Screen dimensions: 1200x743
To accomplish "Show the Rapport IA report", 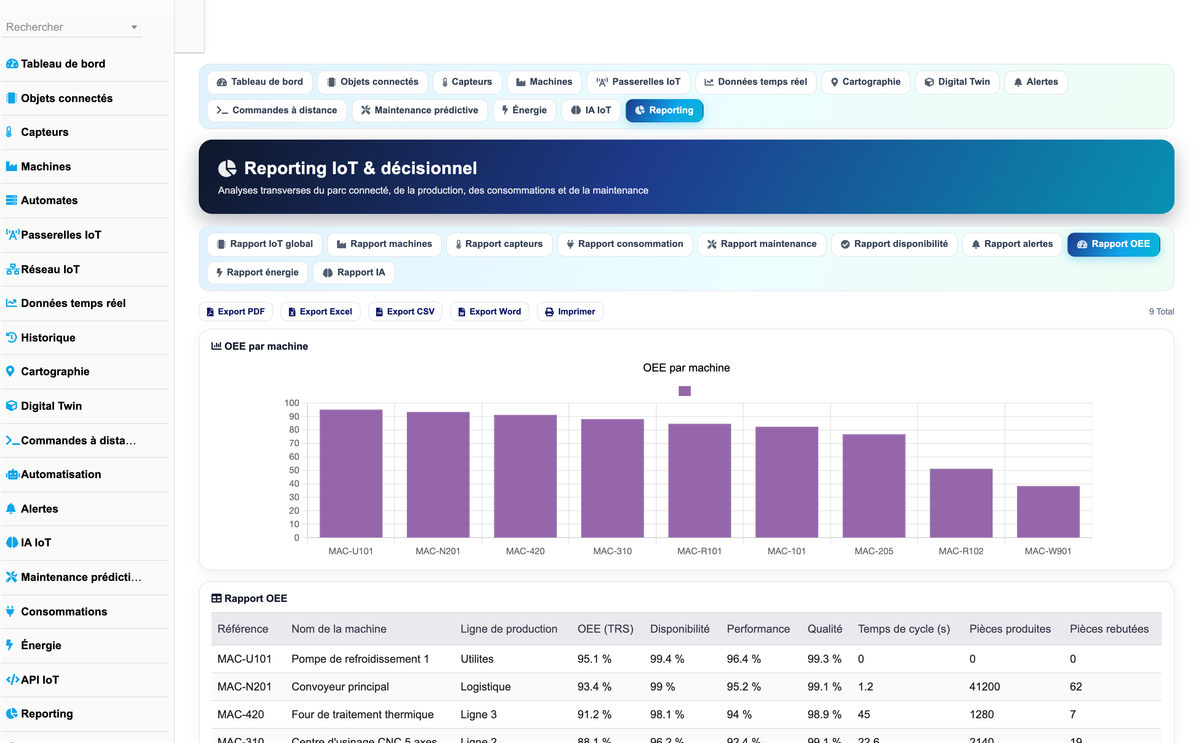I will point(354,272).
